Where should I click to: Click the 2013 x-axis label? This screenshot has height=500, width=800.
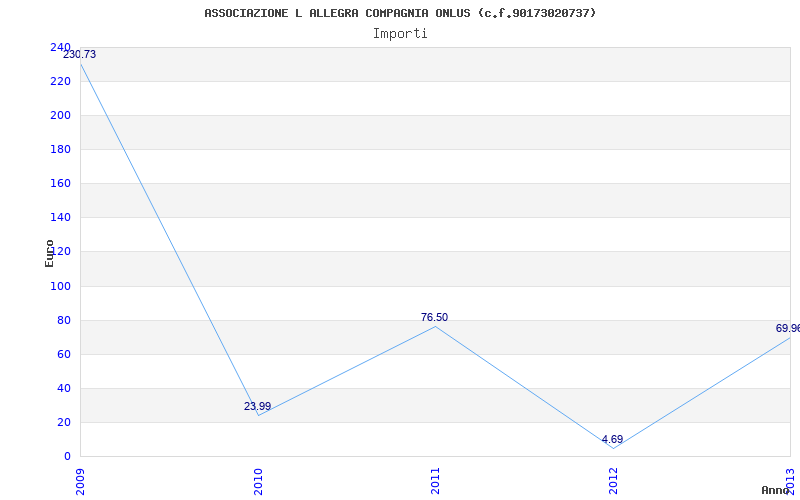pyautogui.click(x=790, y=482)
